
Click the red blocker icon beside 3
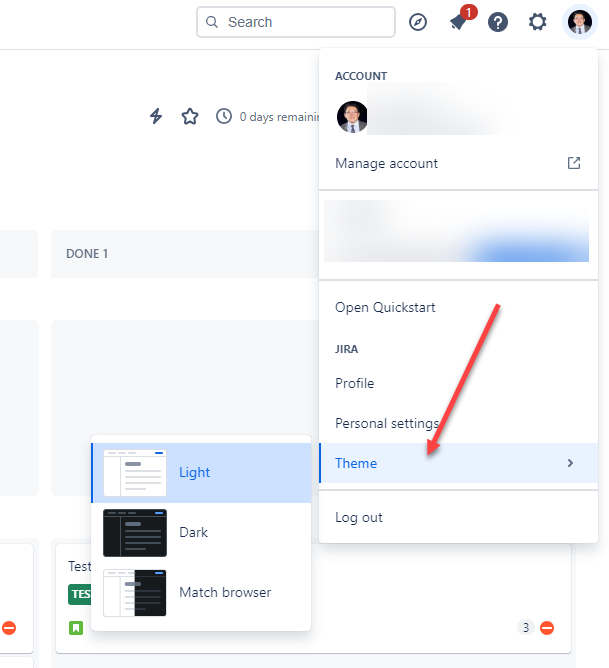click(547, 628)
